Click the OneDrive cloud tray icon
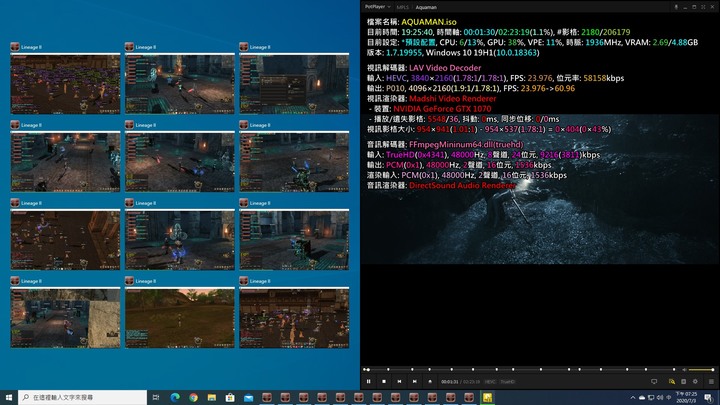The image size is (720, 405). point(642,397)
